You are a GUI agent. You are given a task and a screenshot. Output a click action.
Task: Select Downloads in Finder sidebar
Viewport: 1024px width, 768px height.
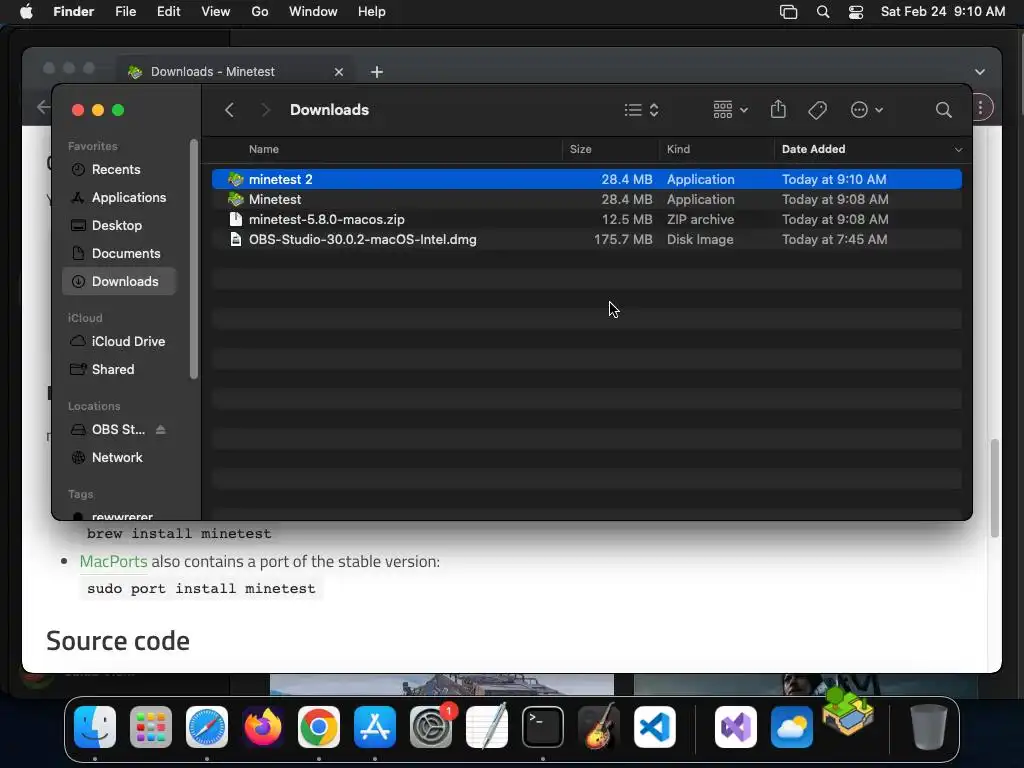pyautogui.click(x=119, y=281)
